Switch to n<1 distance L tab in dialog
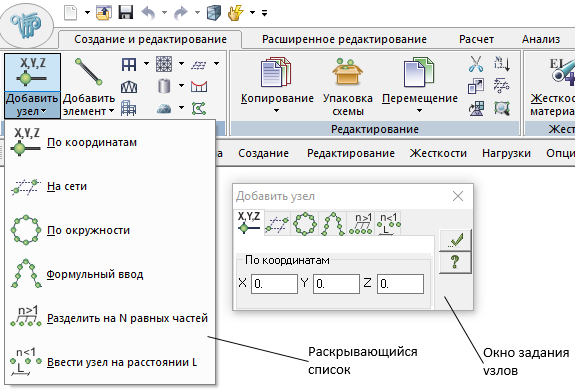Image resolution: width=581 pixels, height=391 pixels. 388,224
